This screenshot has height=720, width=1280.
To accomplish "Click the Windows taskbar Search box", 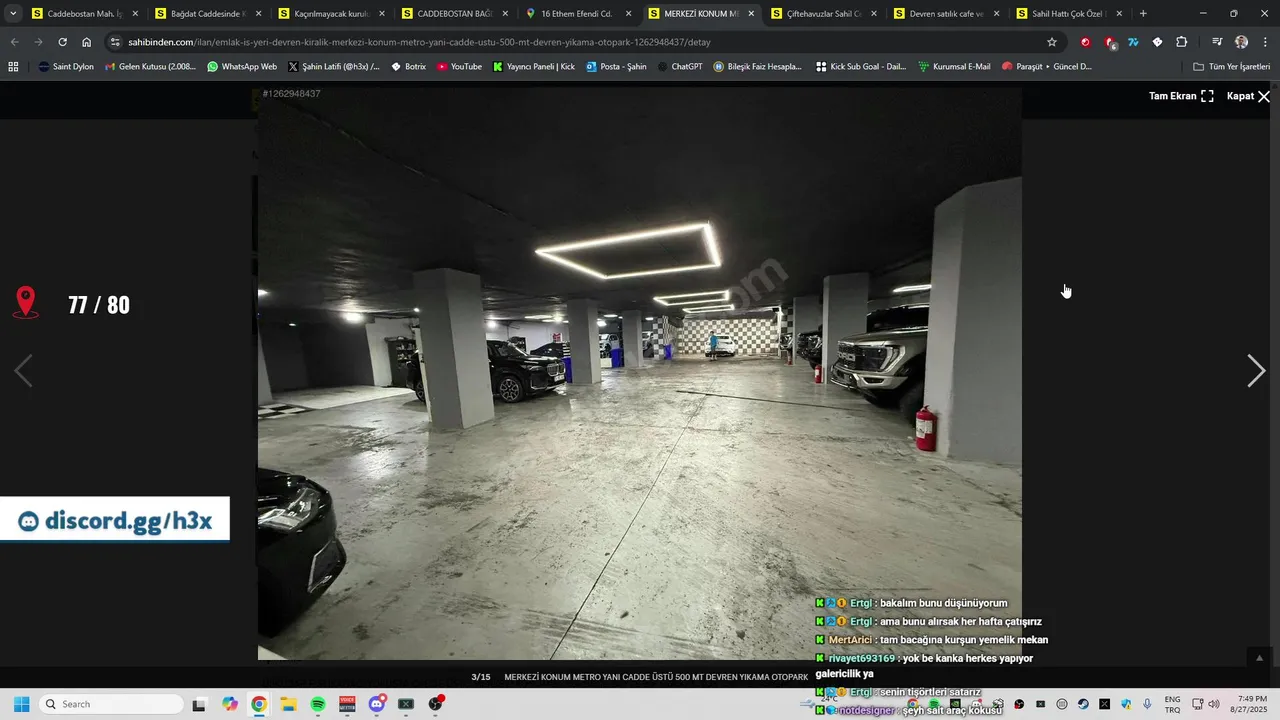I will [111, 704].
